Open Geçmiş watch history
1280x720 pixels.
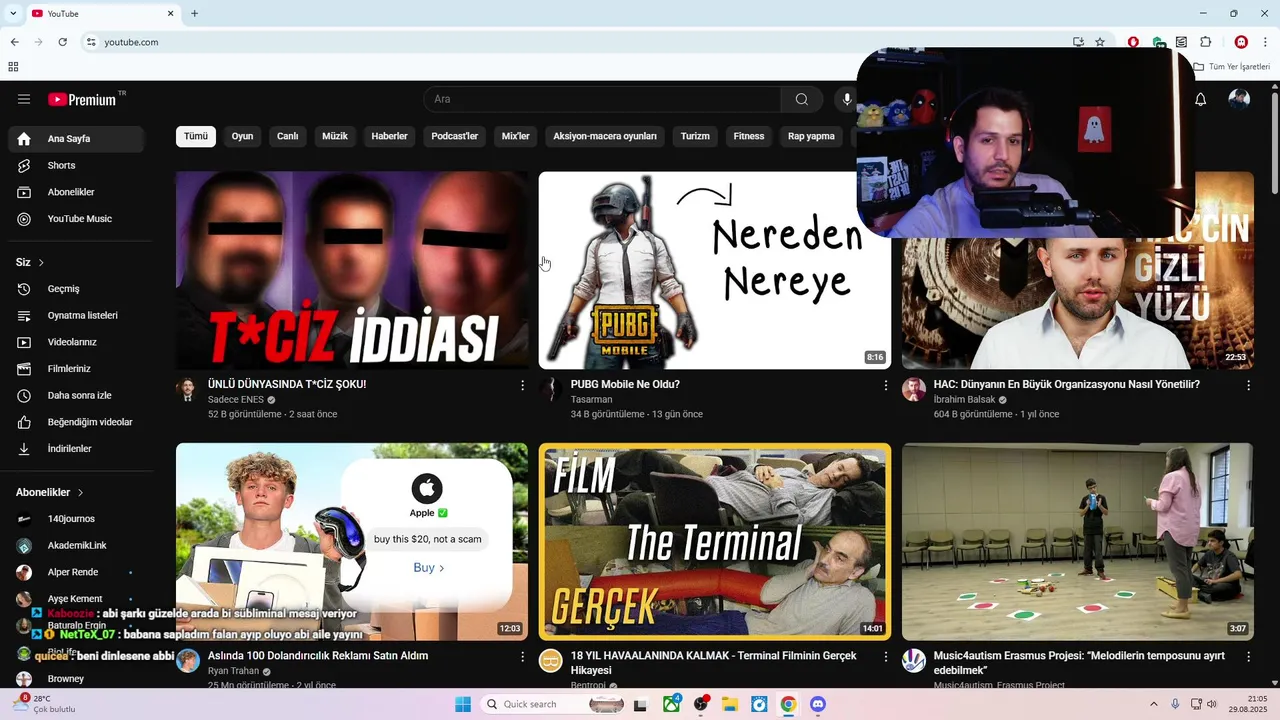(x=76, y=289)
